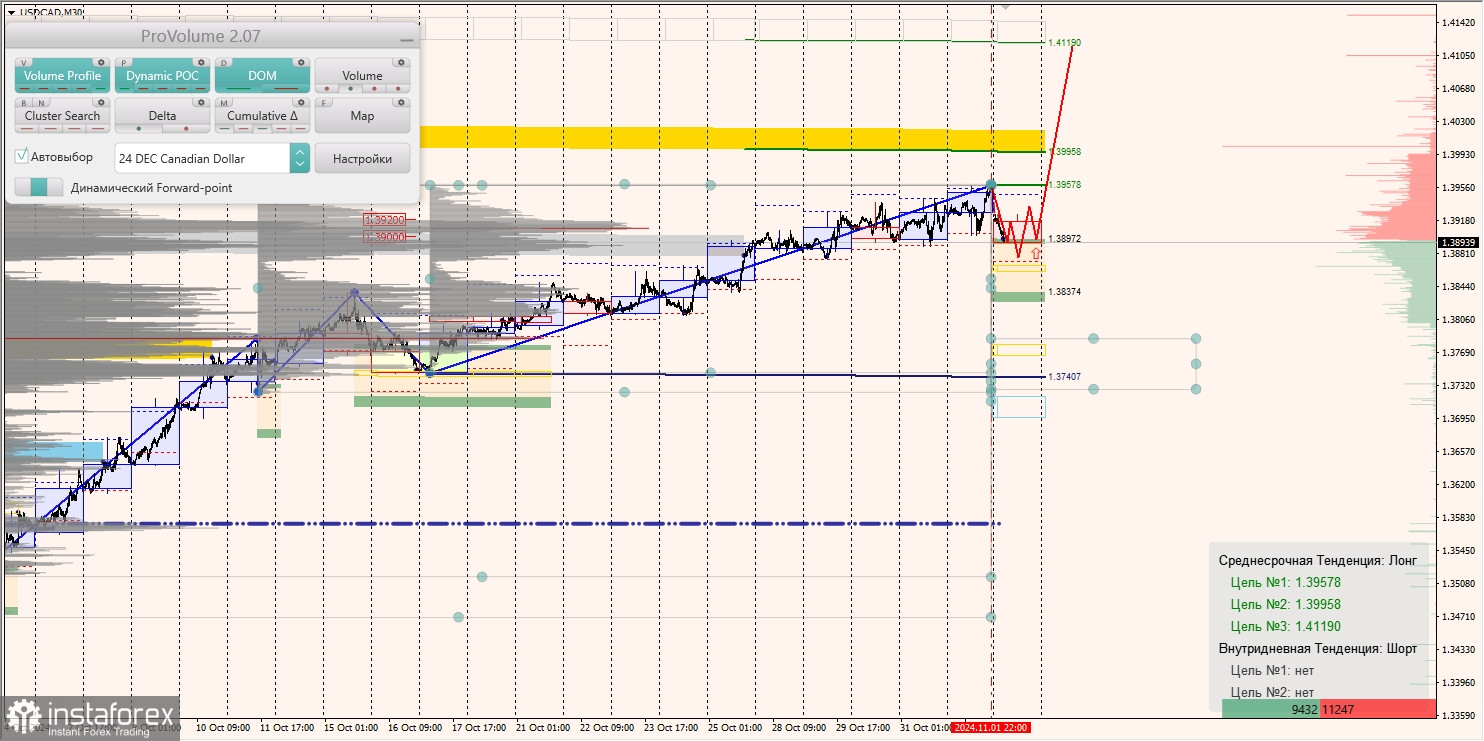Click the D hotkey tag on DOM
The height and width of the screenshot is (741, 1484).
coord(223,62)
